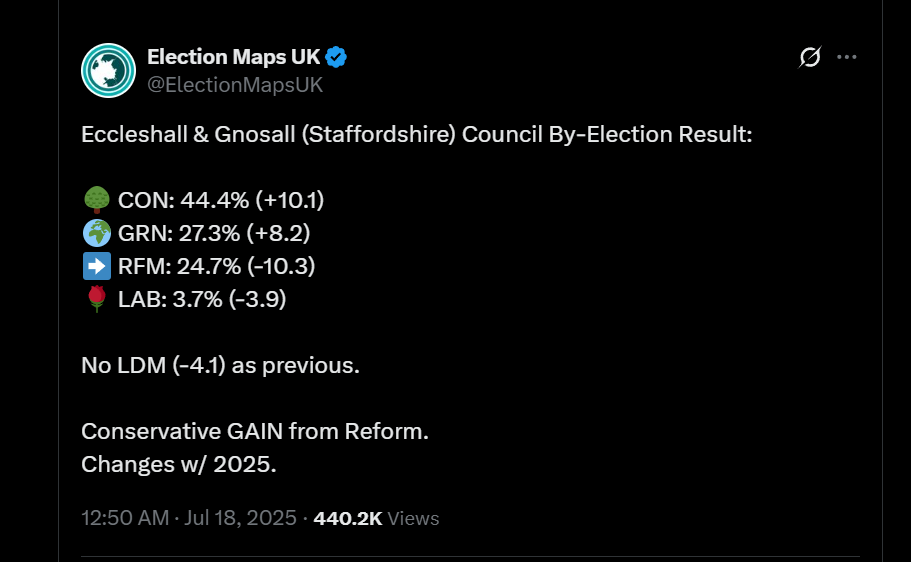The height and width of the screenshot is (562, 911).
Task: Click the Jul 18, 2025 date
Action: tap(240, 518)
